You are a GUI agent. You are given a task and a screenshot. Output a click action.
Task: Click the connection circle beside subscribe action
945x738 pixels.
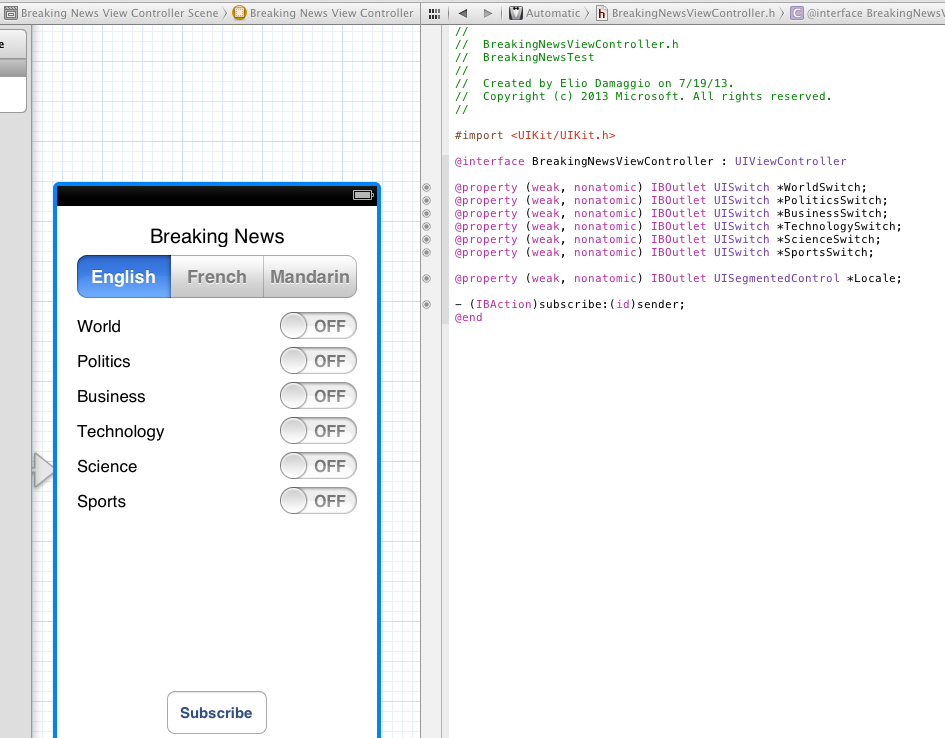[427, 304]
